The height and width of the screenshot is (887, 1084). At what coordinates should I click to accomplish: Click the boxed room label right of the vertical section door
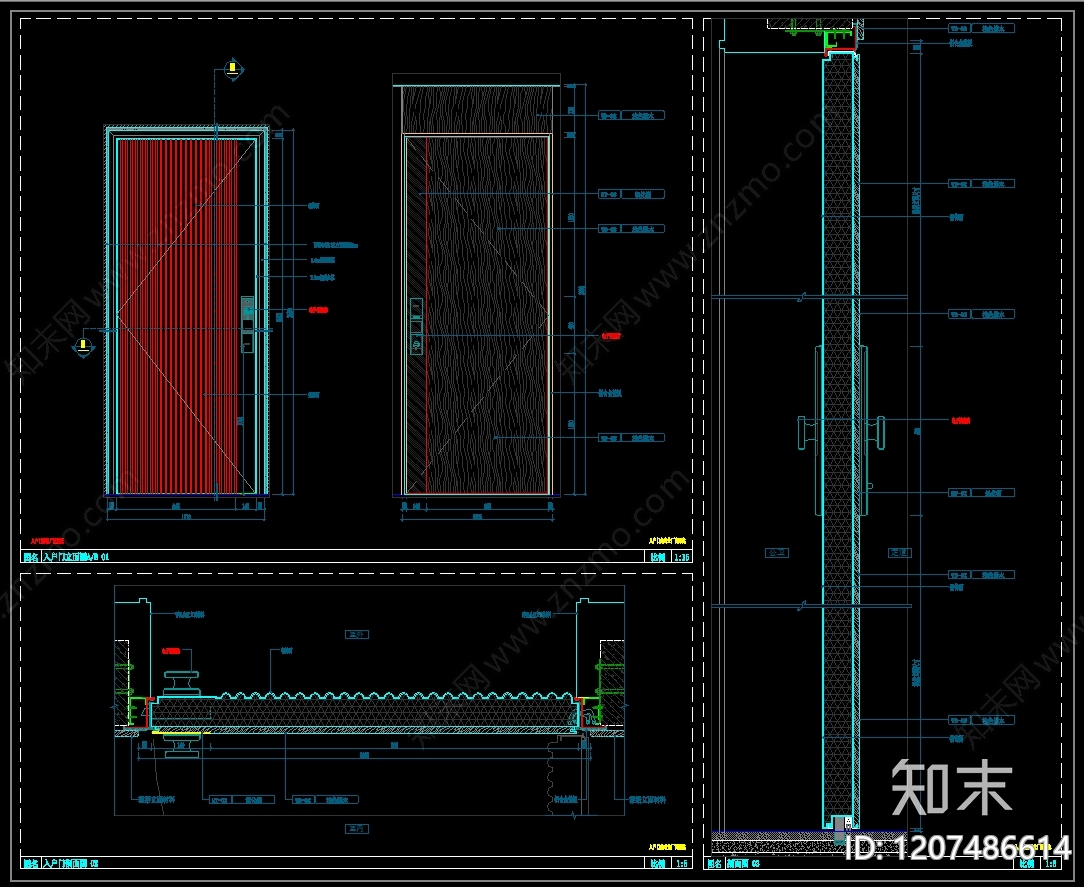pos(899,552)
